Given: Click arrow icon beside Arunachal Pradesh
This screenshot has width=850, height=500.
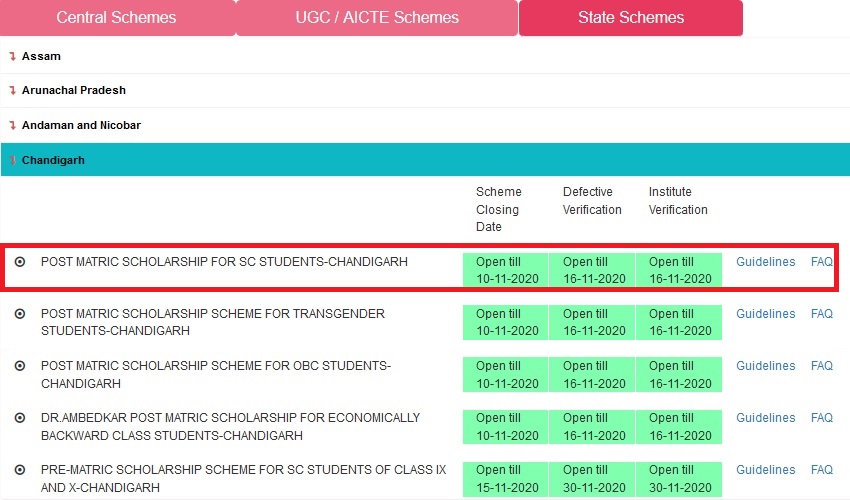Looking at the screenshot, I should (x=12, y=90).
